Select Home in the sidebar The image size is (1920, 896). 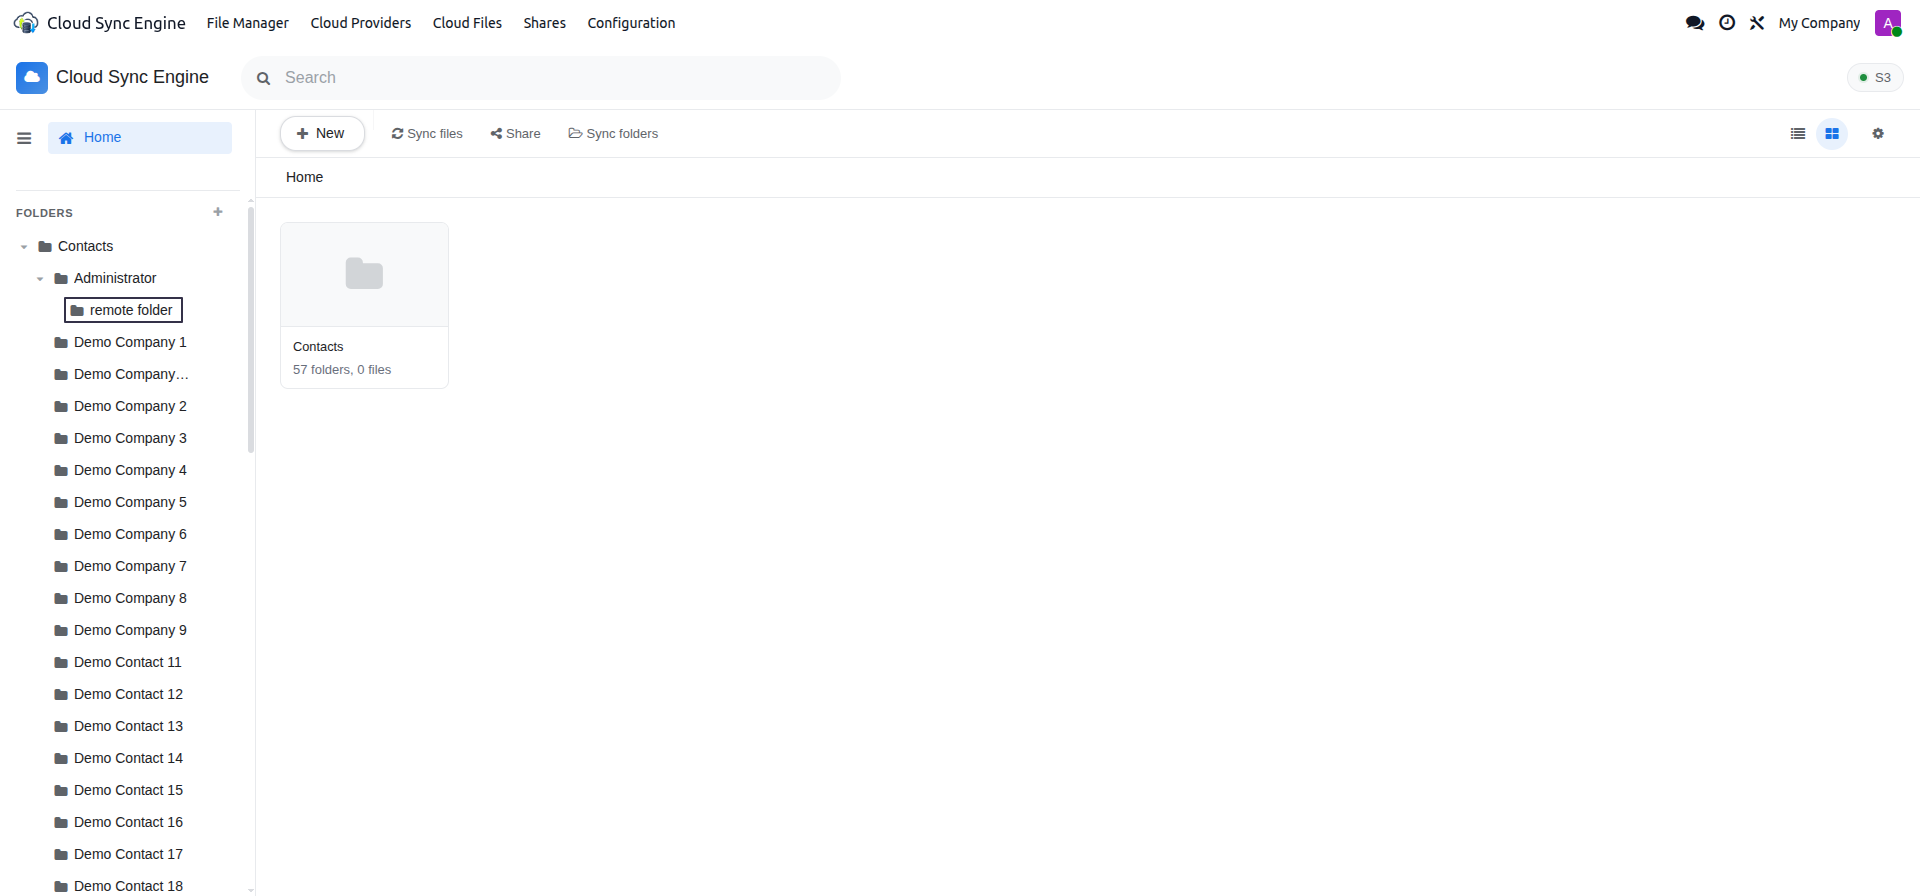[x=140, y=138]
